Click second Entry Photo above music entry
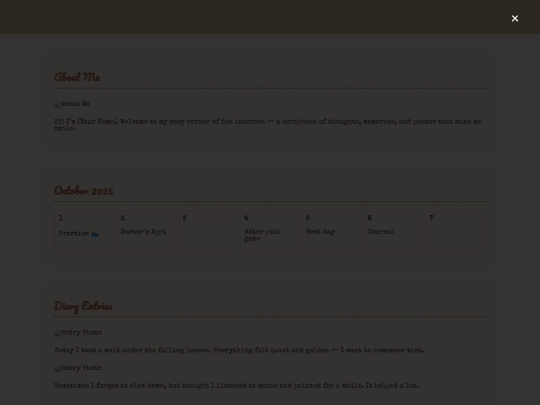 pyautogui.click(x=78, y=368)
